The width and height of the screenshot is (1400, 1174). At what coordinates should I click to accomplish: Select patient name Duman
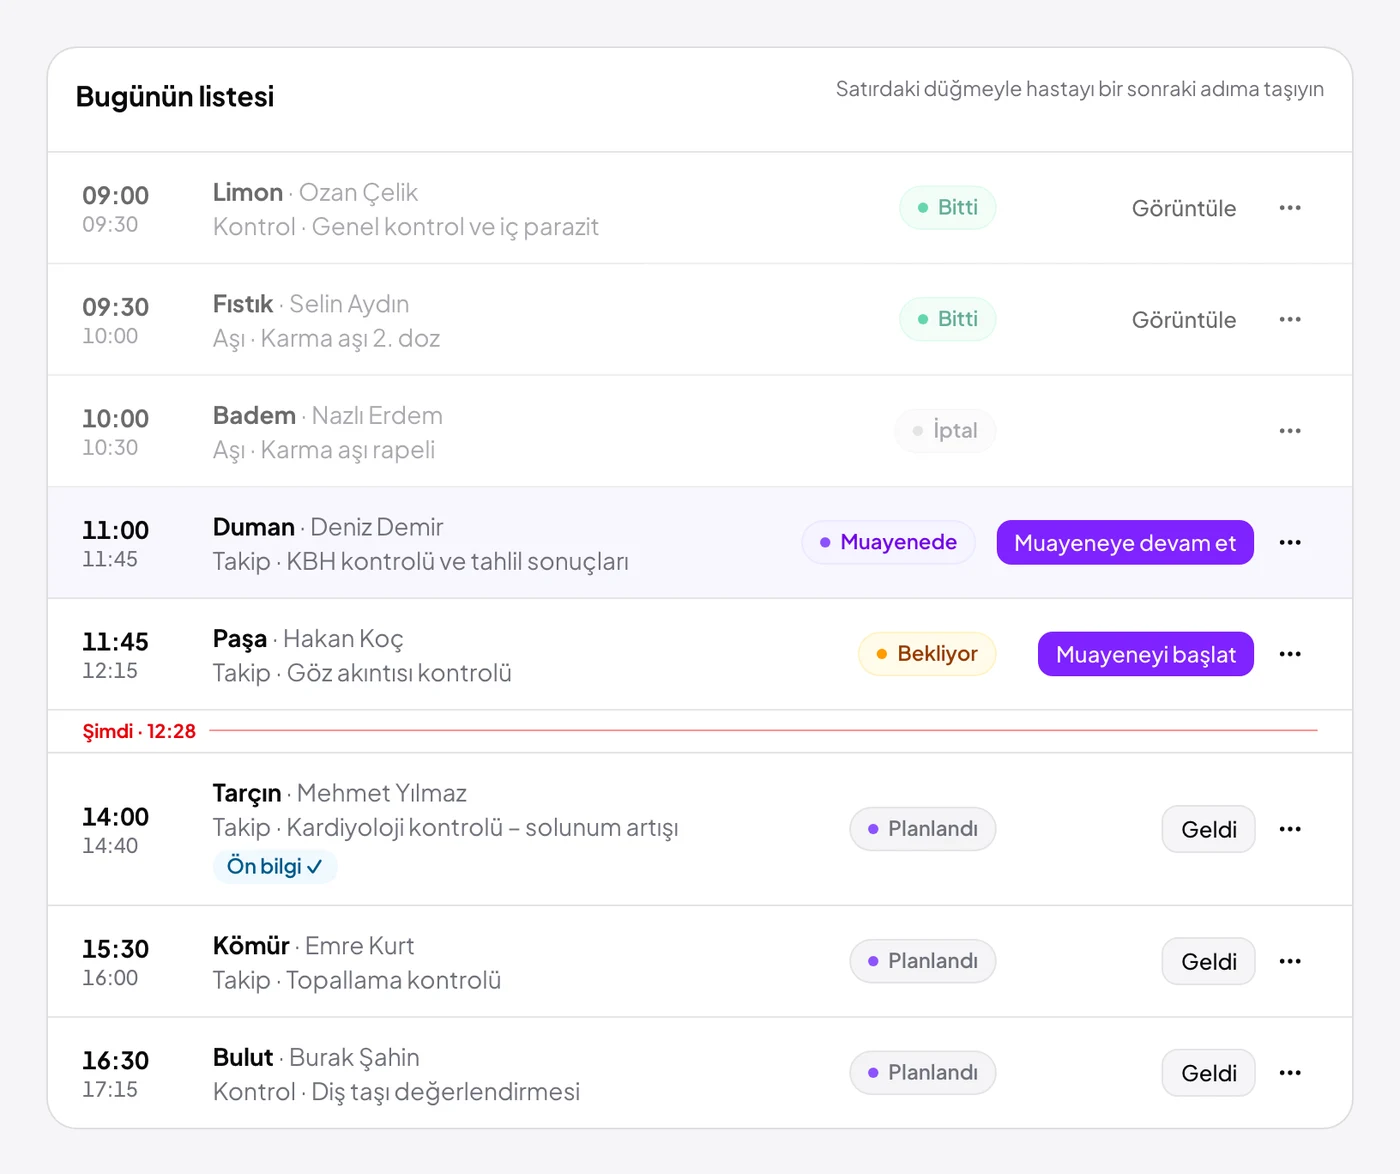coord(254,527)
